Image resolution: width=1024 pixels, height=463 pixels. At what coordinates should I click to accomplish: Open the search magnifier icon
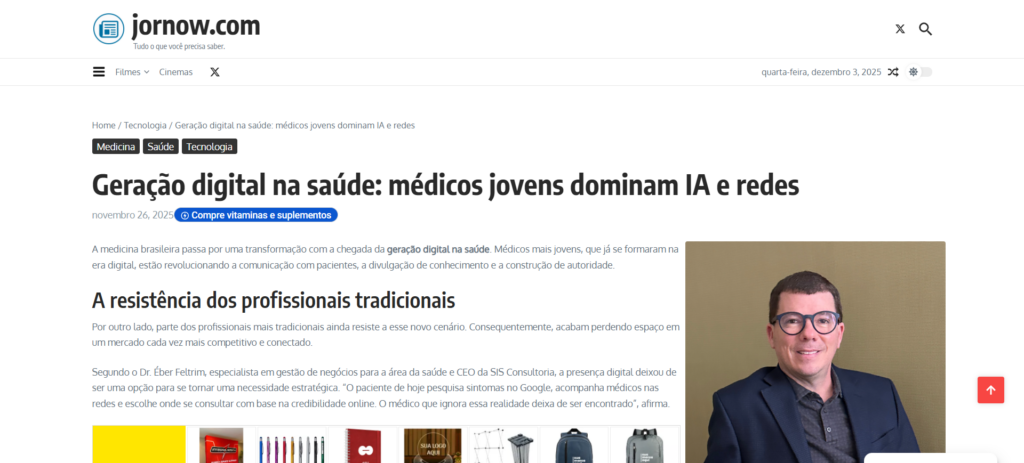pos(925,29)
